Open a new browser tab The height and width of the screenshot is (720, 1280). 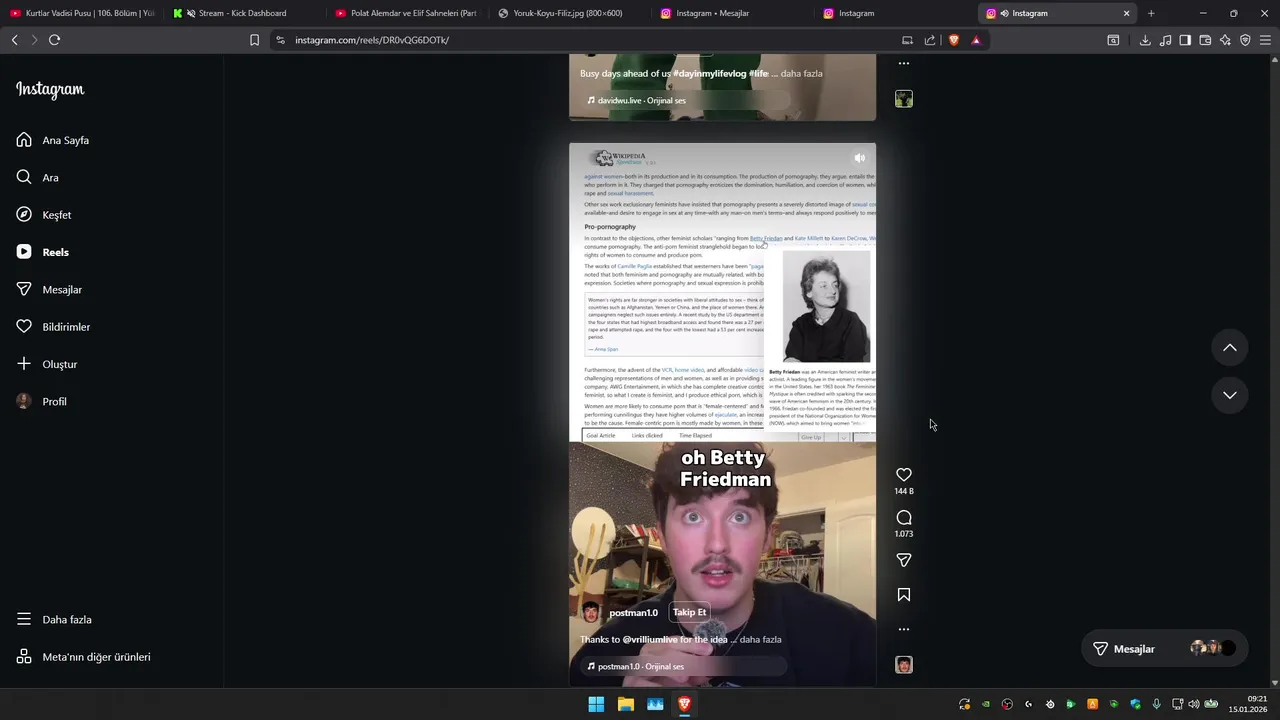tap(1151, 13)
